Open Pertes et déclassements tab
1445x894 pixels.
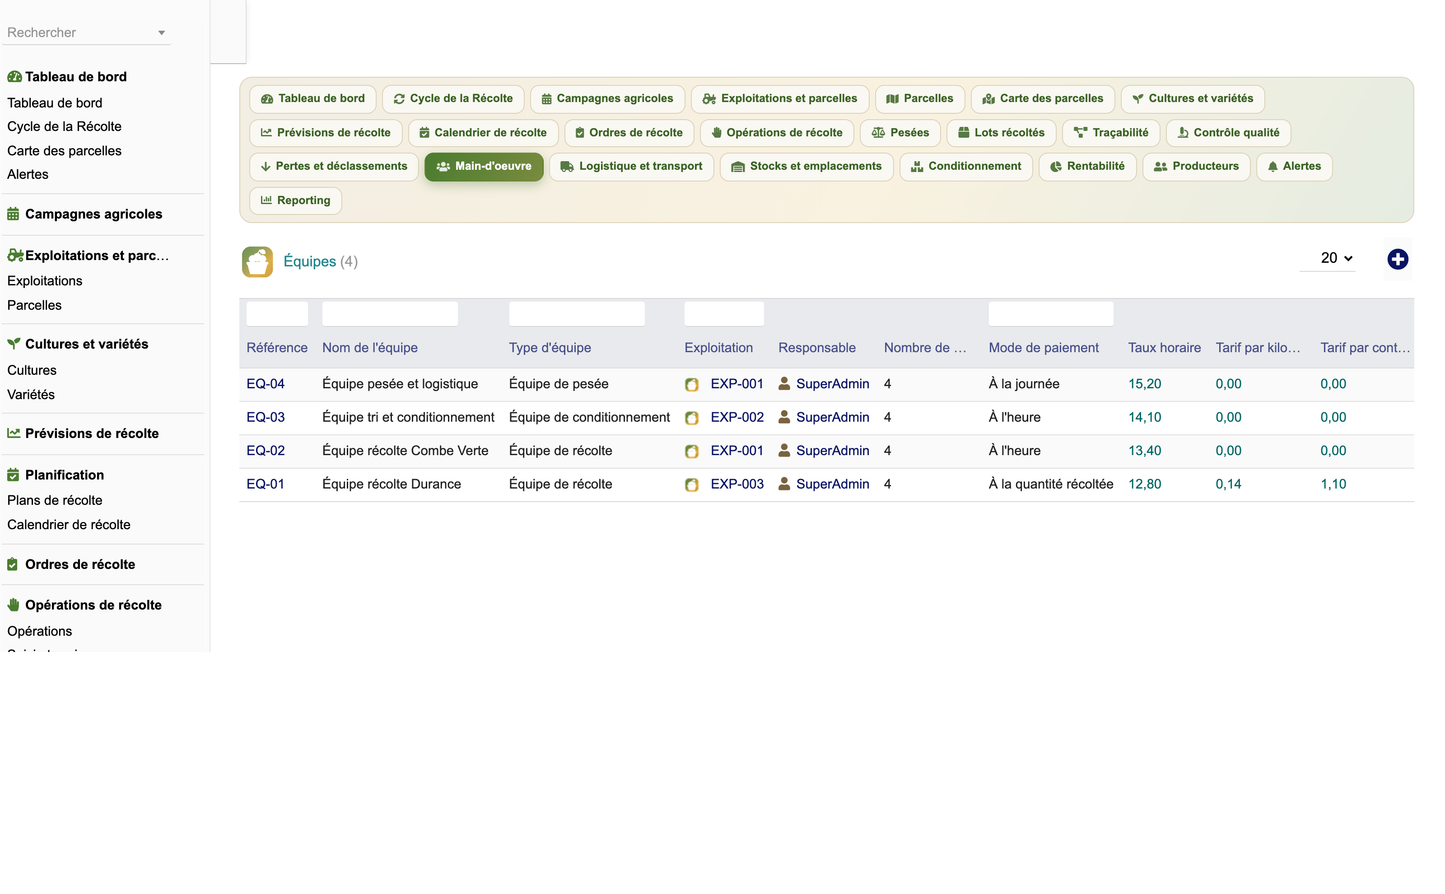(334, 167)
